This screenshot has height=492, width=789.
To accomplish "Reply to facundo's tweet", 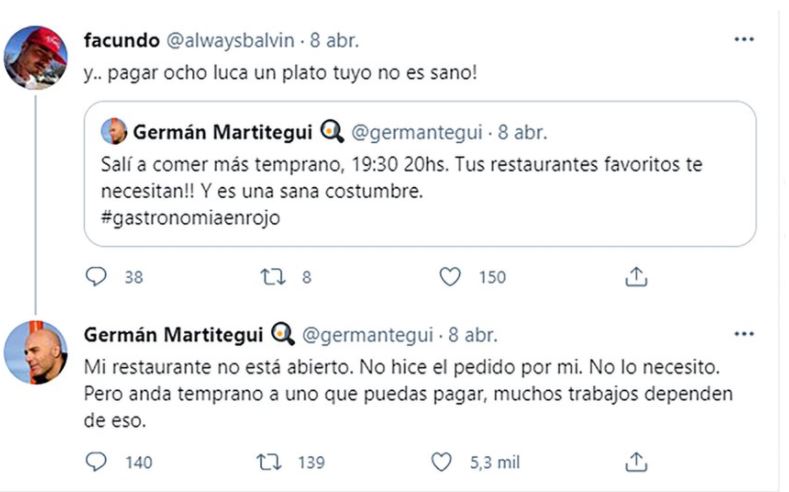I will [96, 277].
